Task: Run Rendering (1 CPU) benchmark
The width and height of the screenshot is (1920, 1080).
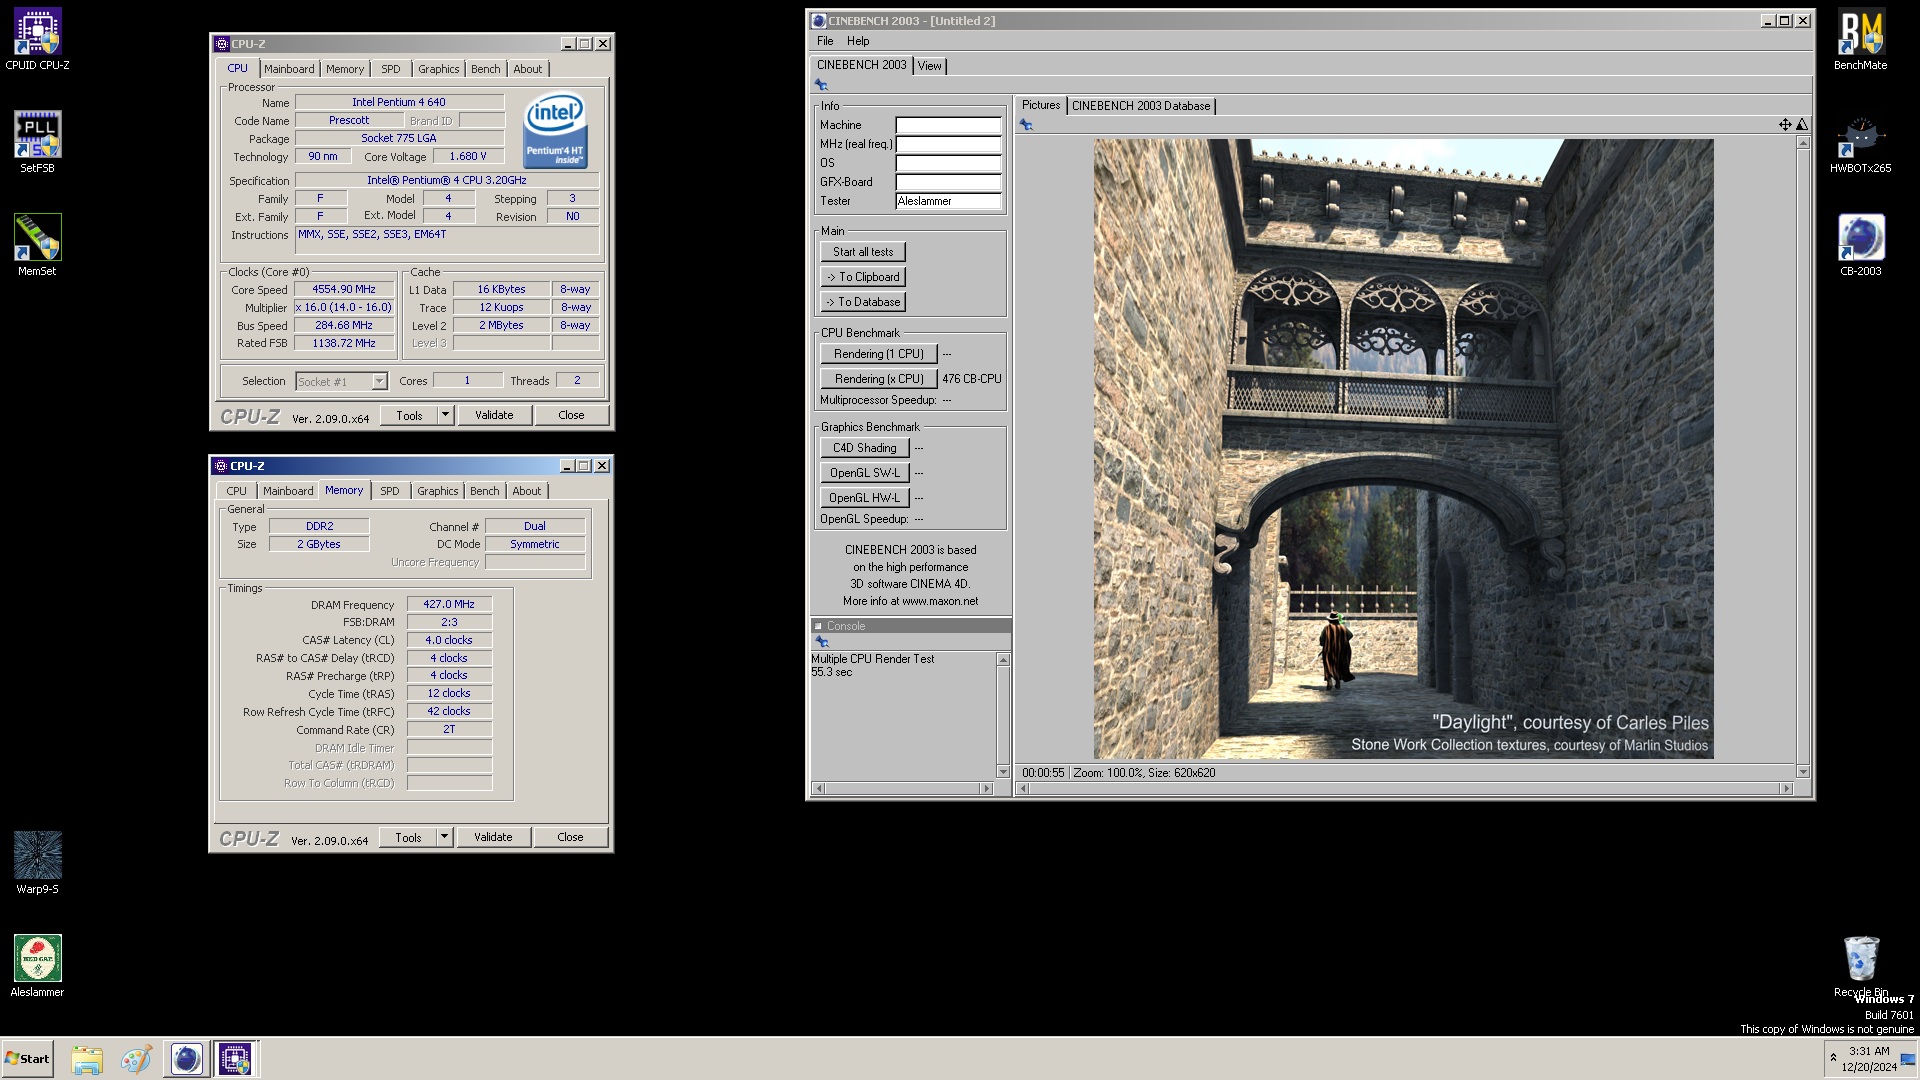Action: tap(879, 354)
